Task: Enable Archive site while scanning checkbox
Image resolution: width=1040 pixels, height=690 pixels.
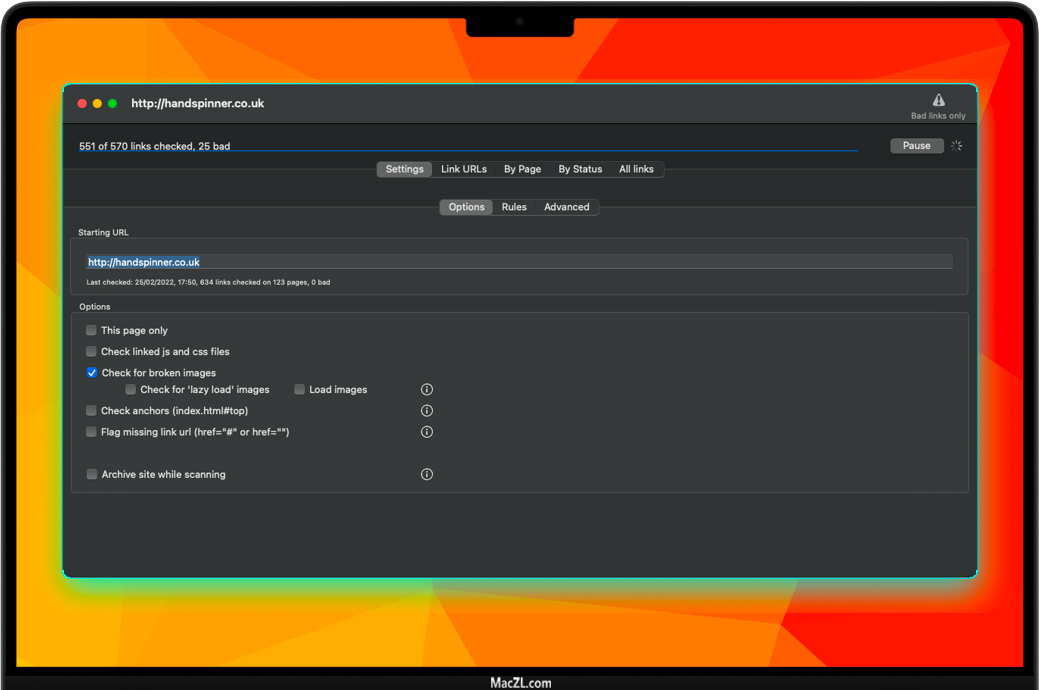Action: 91,474
